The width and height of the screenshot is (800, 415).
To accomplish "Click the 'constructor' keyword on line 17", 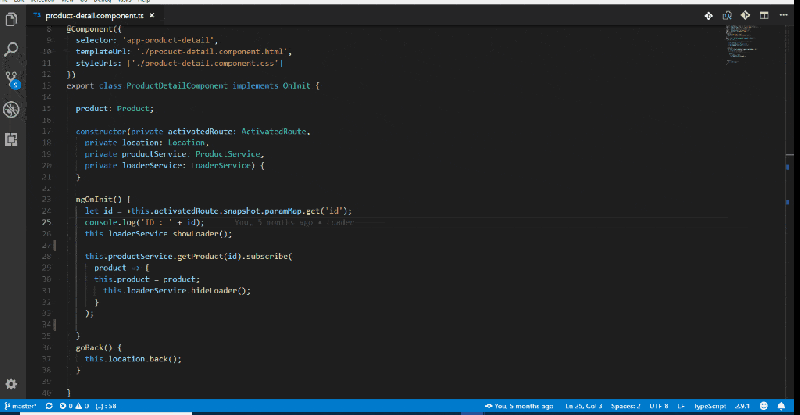I will point(101,132).
